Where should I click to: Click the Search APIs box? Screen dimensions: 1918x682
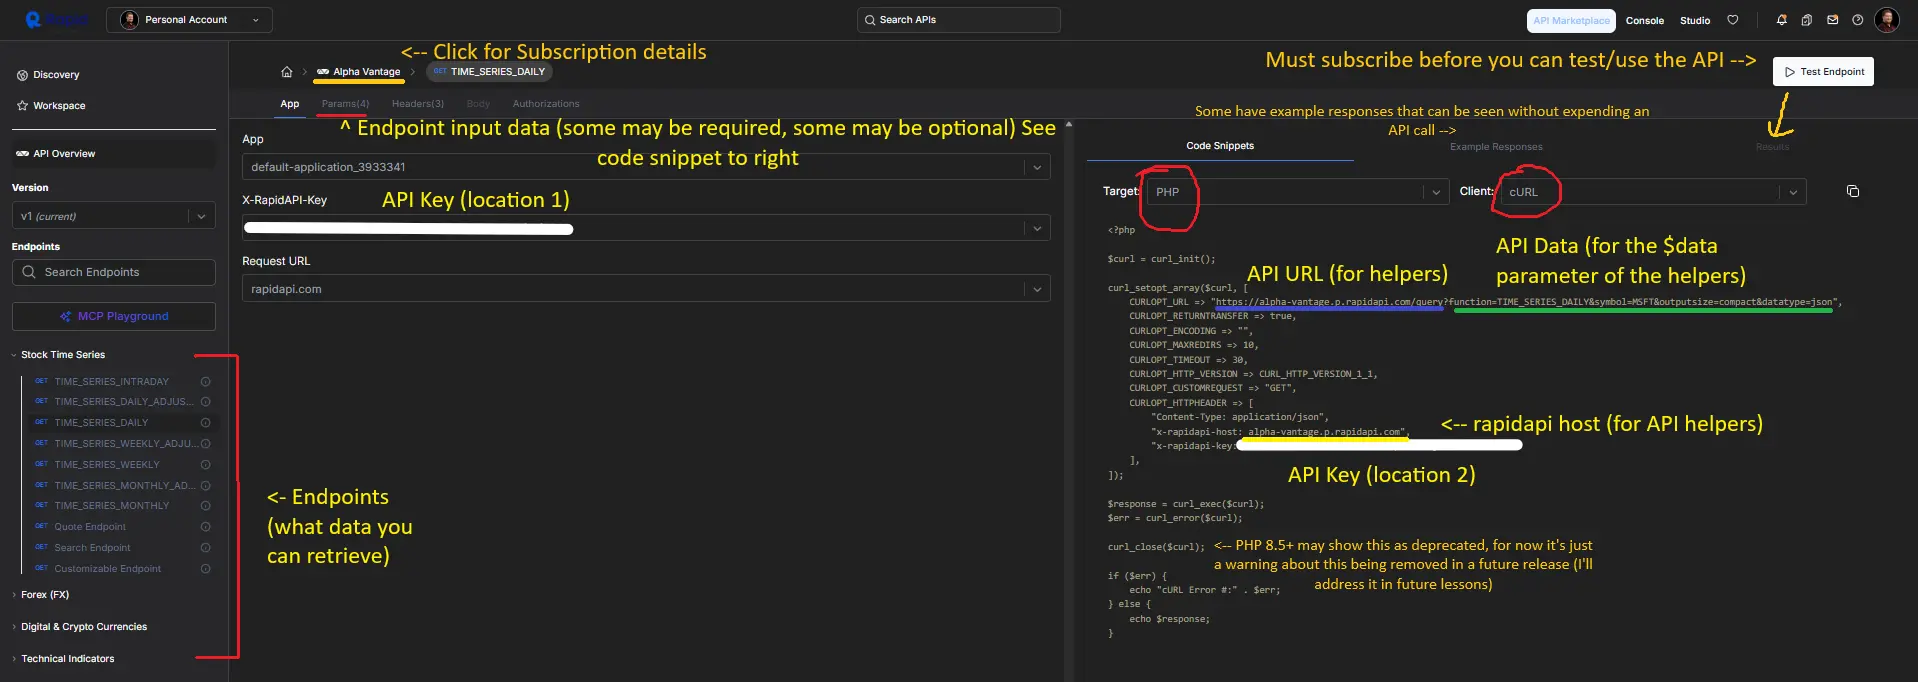pyautogui.click(x=958, y=20)
